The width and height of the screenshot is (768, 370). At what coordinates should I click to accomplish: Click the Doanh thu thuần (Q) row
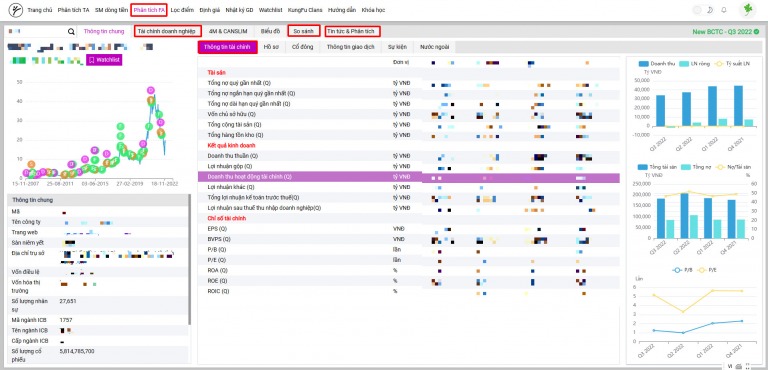(x=408, y=156)
